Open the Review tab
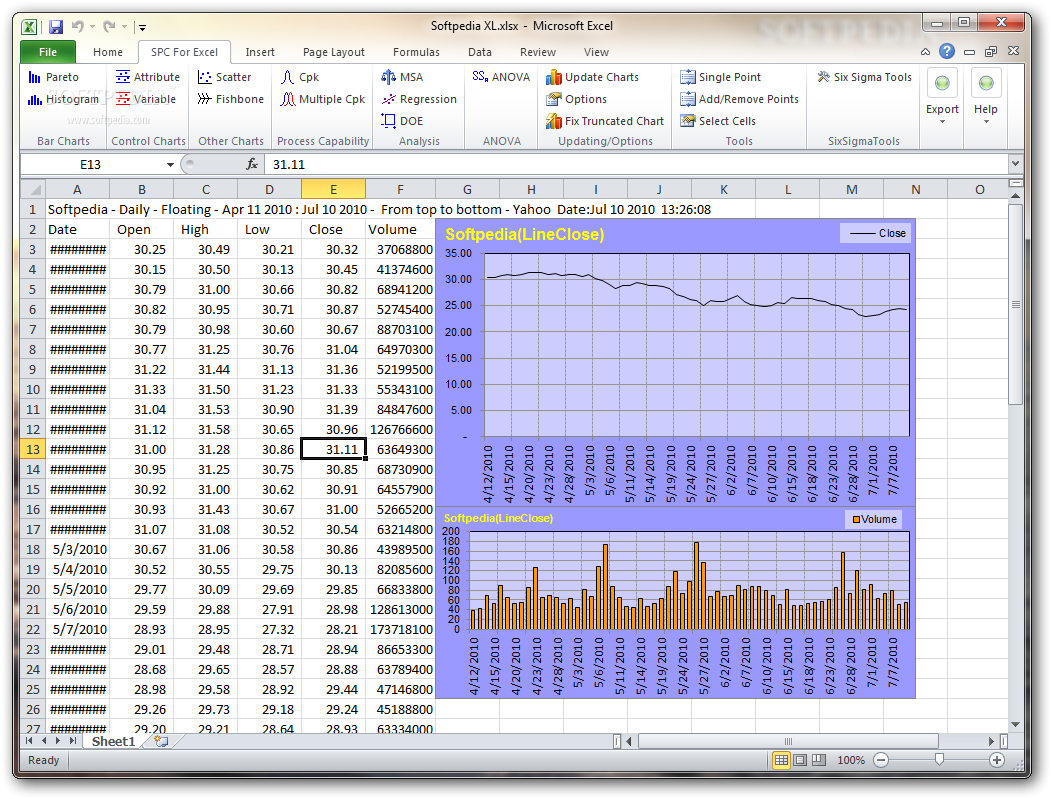This screenshot has height=799, width=1052. [537, 52]
